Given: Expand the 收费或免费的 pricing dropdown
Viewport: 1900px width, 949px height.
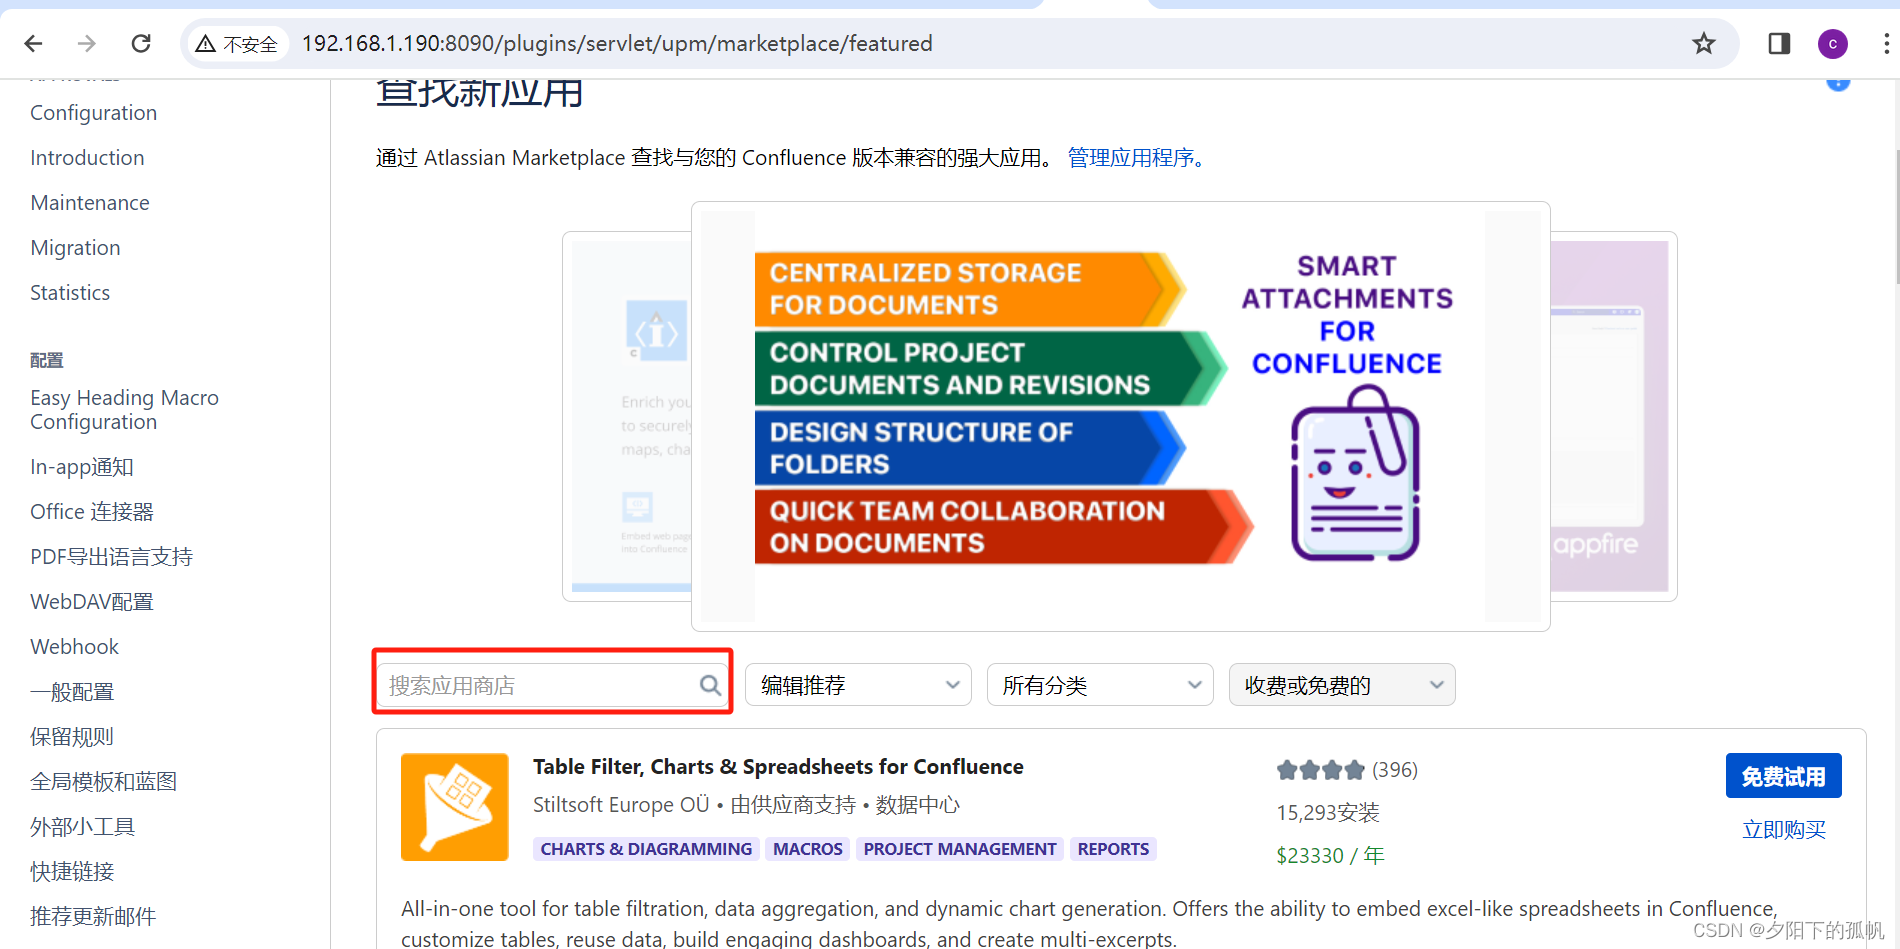Looking at the screenshot, I should 1342,685.
